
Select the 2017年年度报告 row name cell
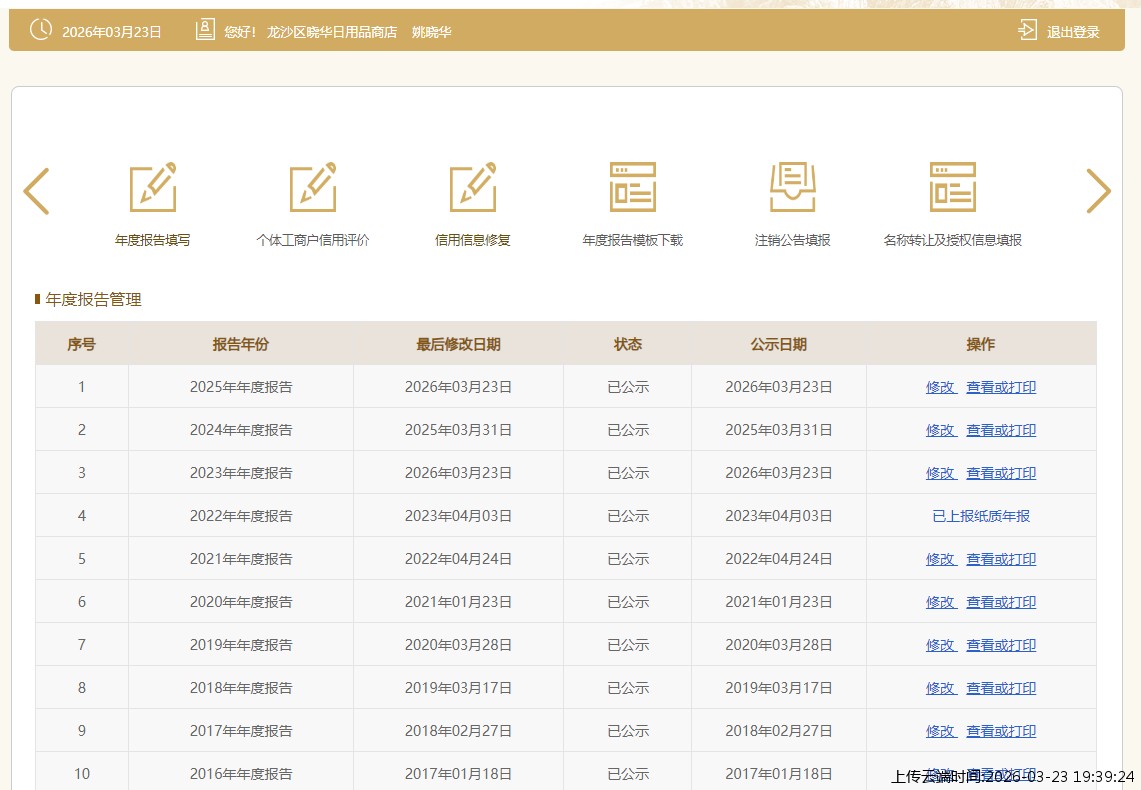(241, 731)
